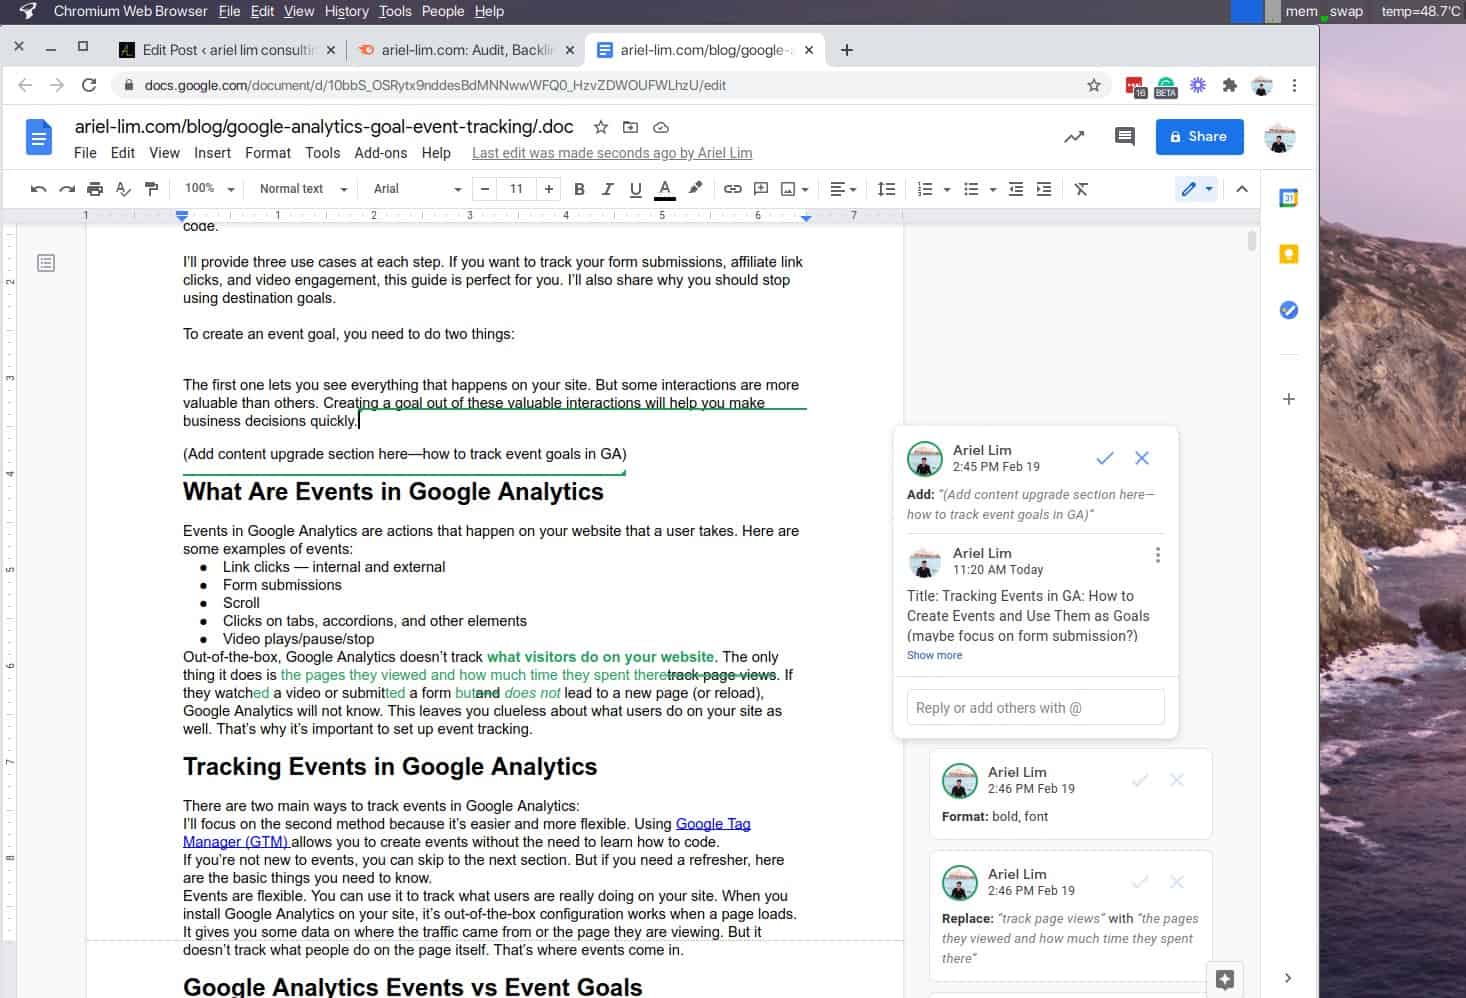1466x998 pixels.
Task: Open comment history icon
Action: [x=1125, y=137]
